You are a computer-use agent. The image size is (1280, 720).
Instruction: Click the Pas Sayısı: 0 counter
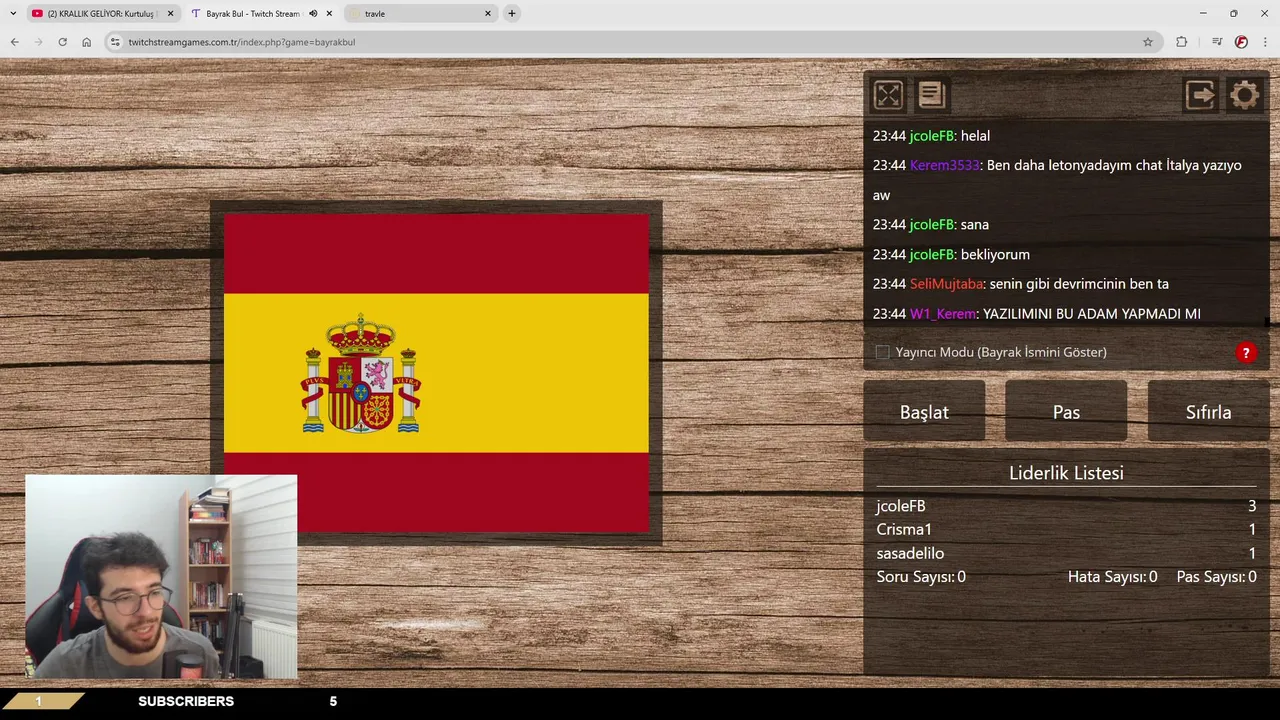point(1216,577)
